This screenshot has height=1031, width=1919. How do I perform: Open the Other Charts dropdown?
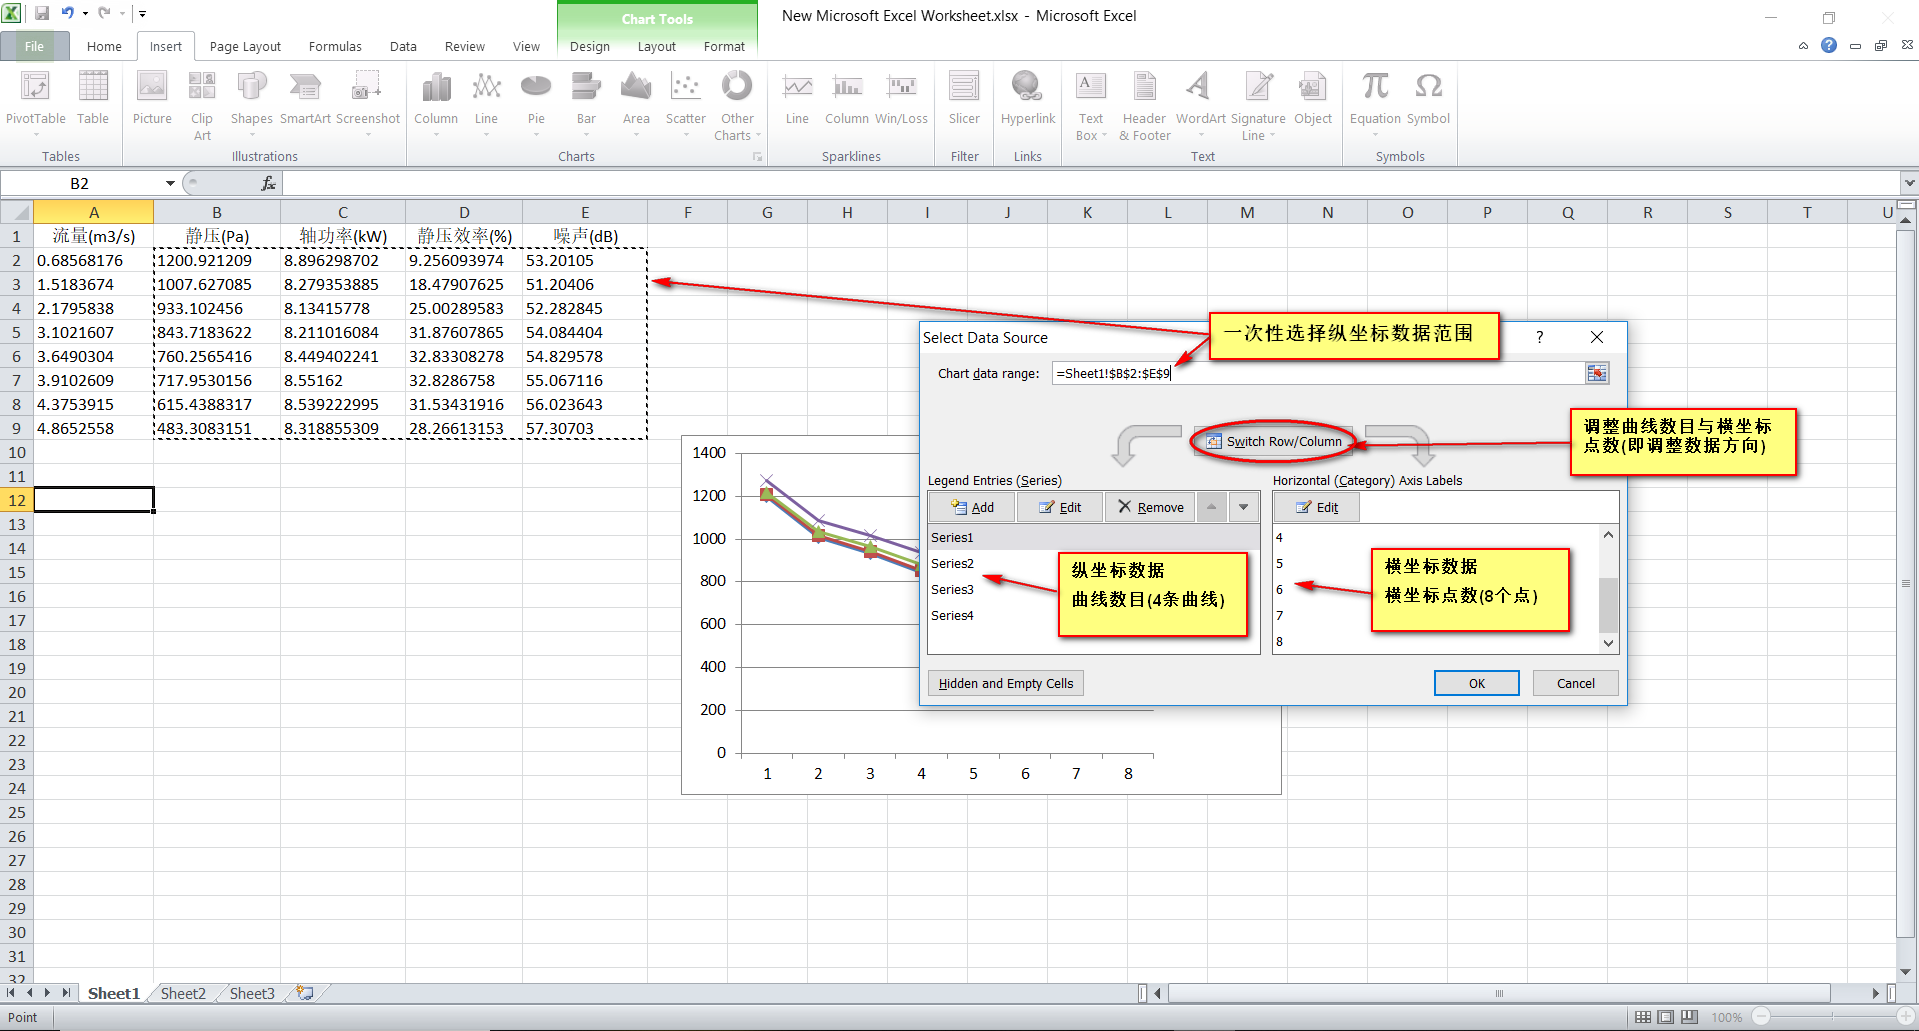737,104
